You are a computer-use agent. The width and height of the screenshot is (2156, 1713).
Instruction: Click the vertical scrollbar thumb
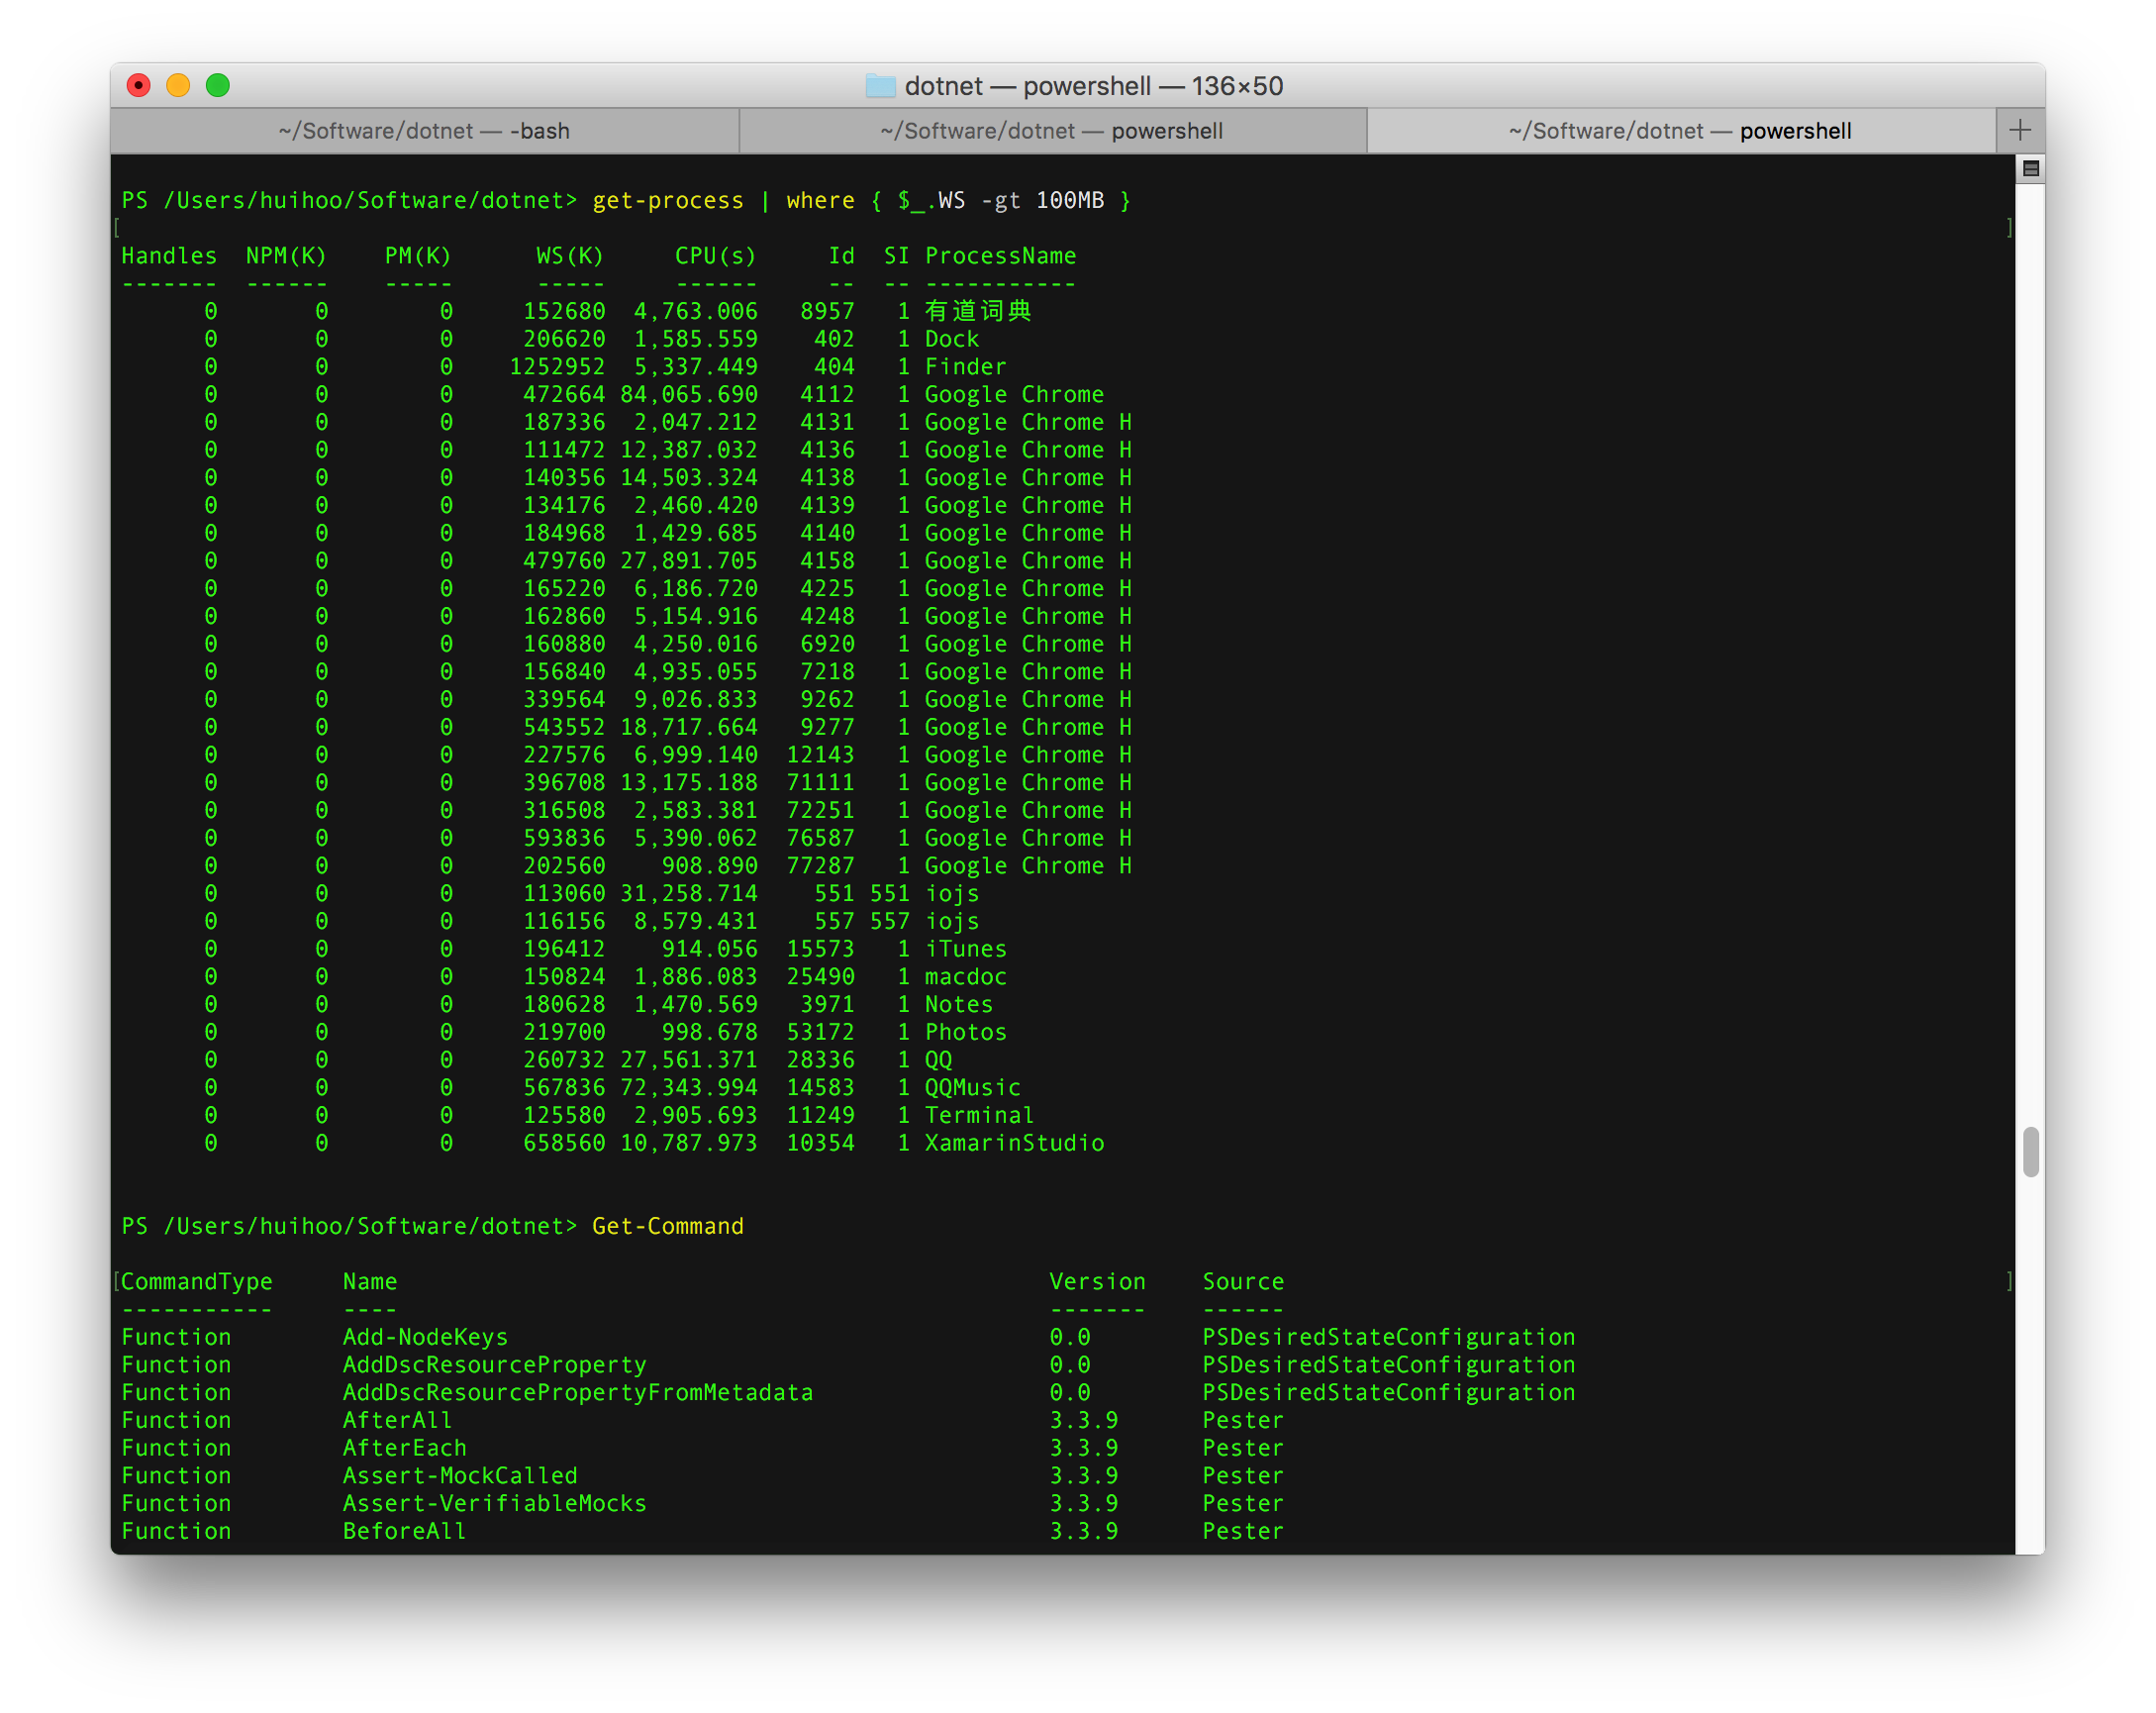coord(2030,1152)
